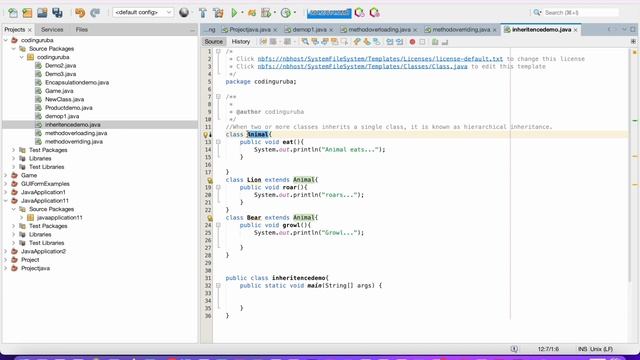
Task: Collapse codinguruba Source Packages node
Action: (x=13, y=49)
